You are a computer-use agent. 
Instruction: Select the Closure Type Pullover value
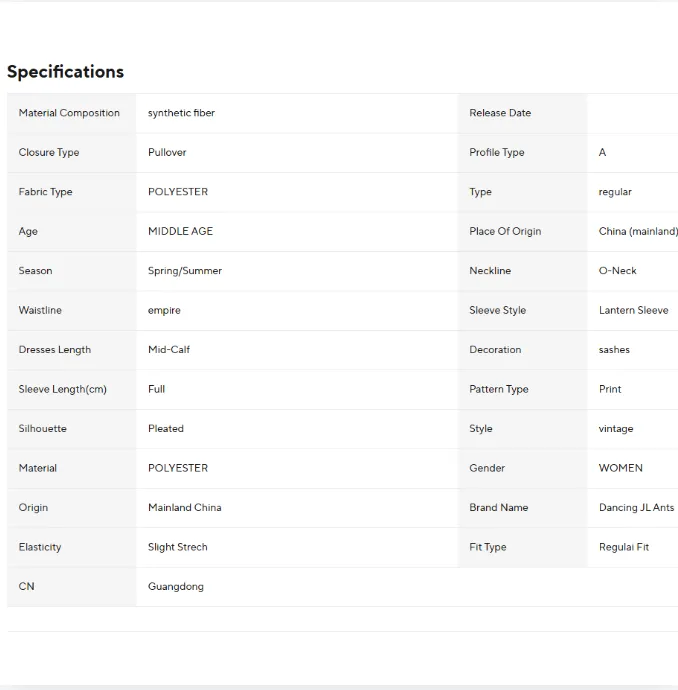coord(167,152)
